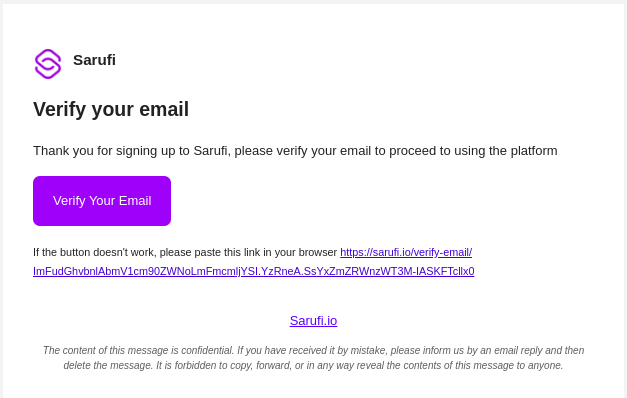Click the disclaimer line starting "delete the message"
The height and width of the screenshot is (398, 627).
[314, 366]
